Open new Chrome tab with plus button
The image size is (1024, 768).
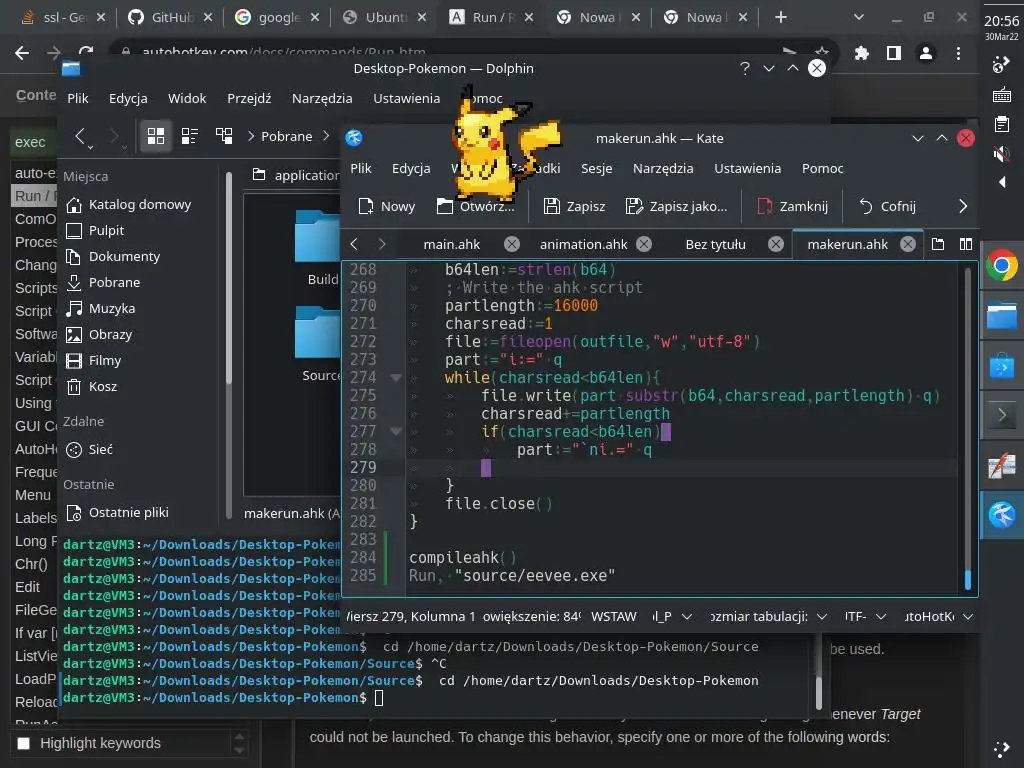[780, 18]
